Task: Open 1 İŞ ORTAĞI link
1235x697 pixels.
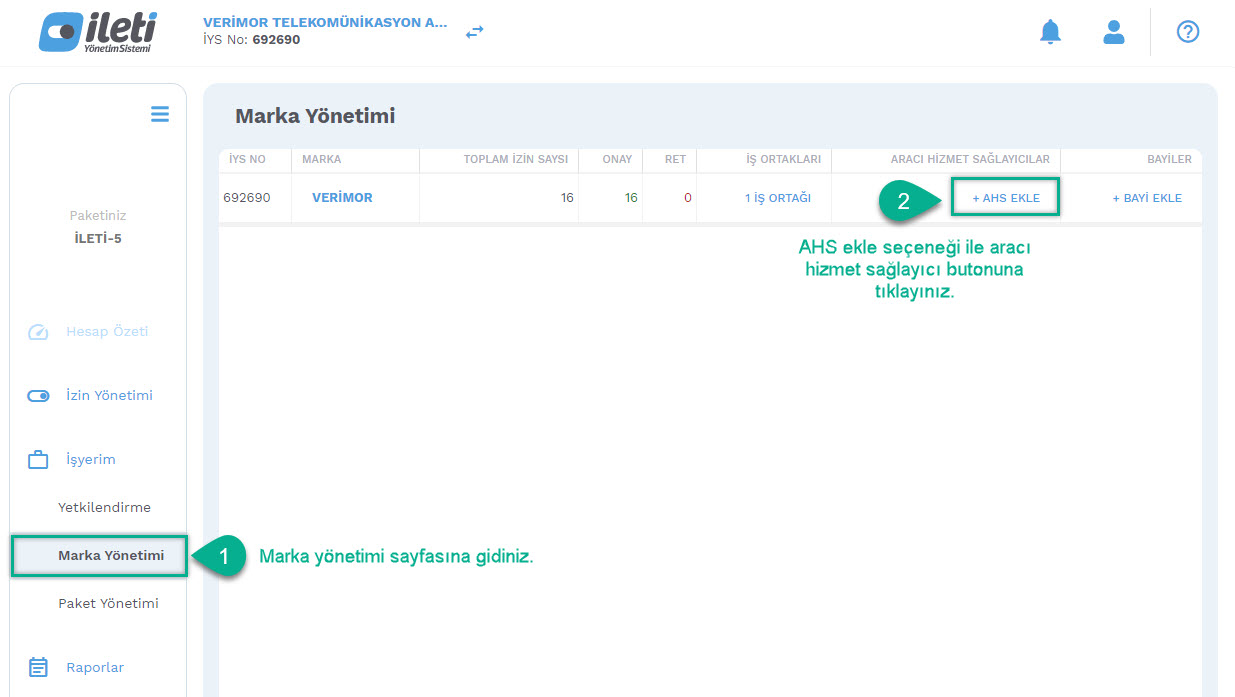Action: (778, 198)
